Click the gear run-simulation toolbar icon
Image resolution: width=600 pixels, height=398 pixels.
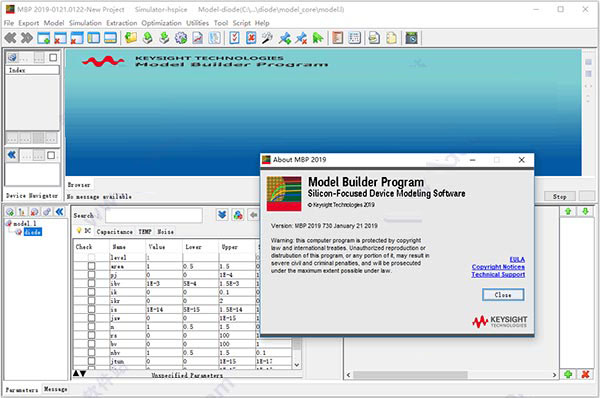[x=181, y=38]
